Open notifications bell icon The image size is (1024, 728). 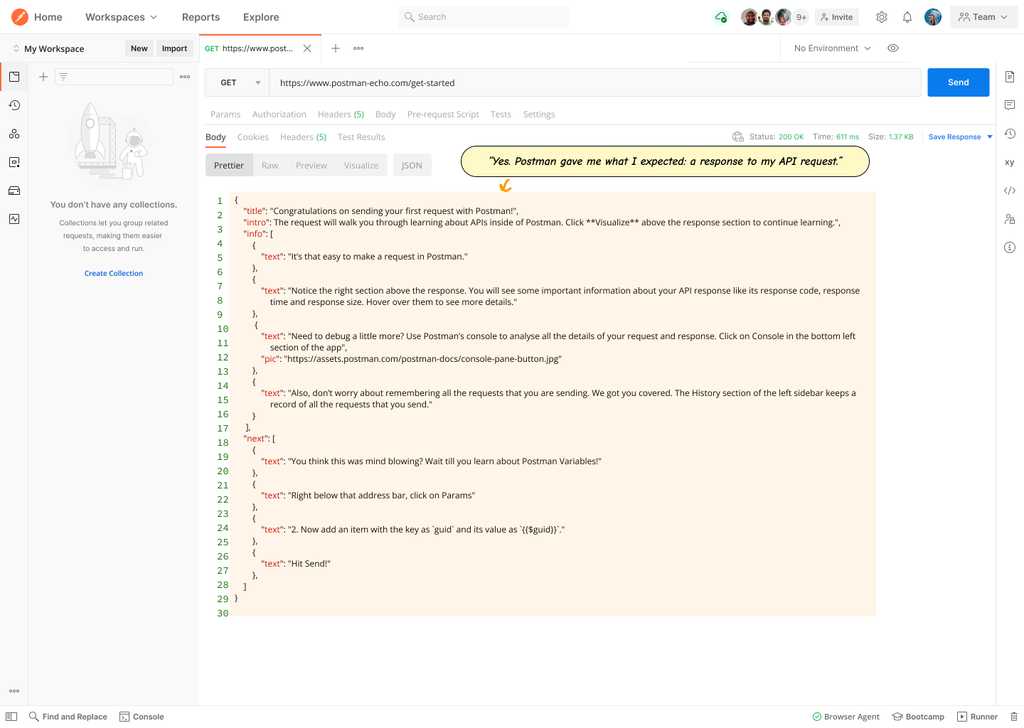(907, 17)
